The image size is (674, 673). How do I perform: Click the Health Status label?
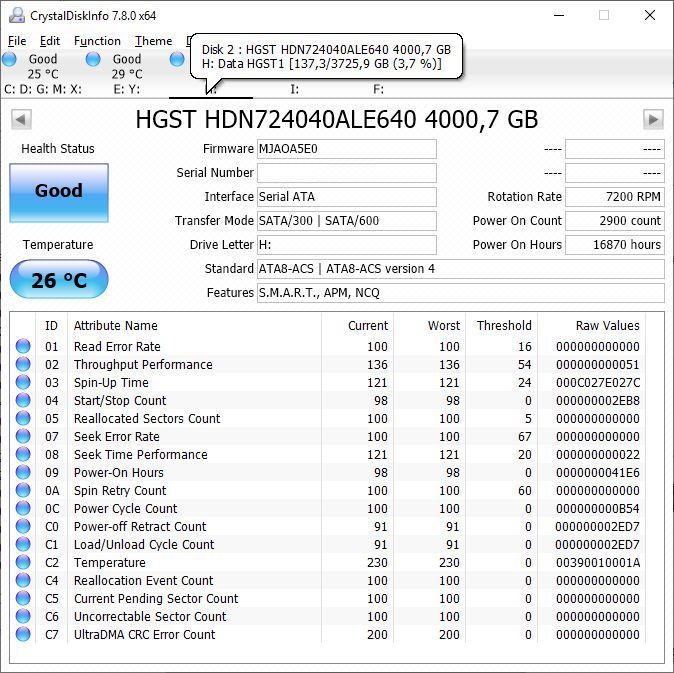pyautogui.click(x=58, y=149)
